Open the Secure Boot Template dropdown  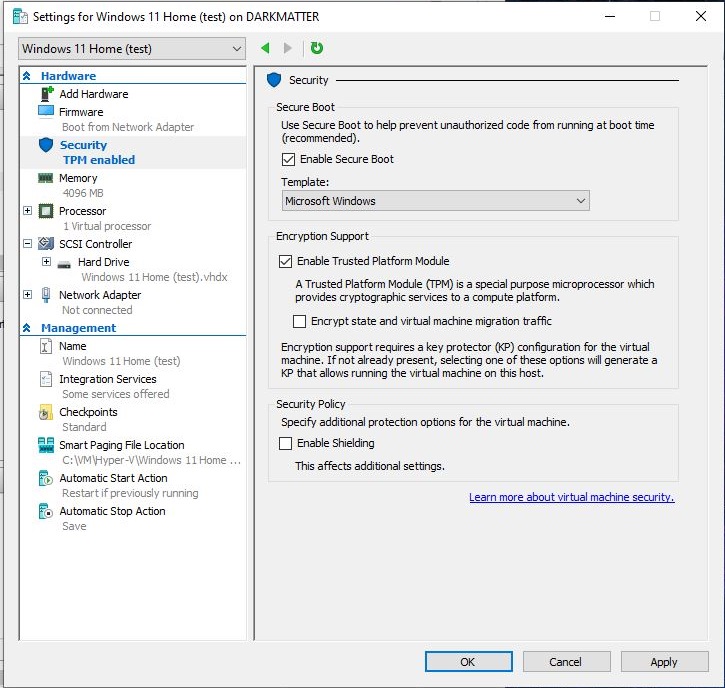[436, 201]
